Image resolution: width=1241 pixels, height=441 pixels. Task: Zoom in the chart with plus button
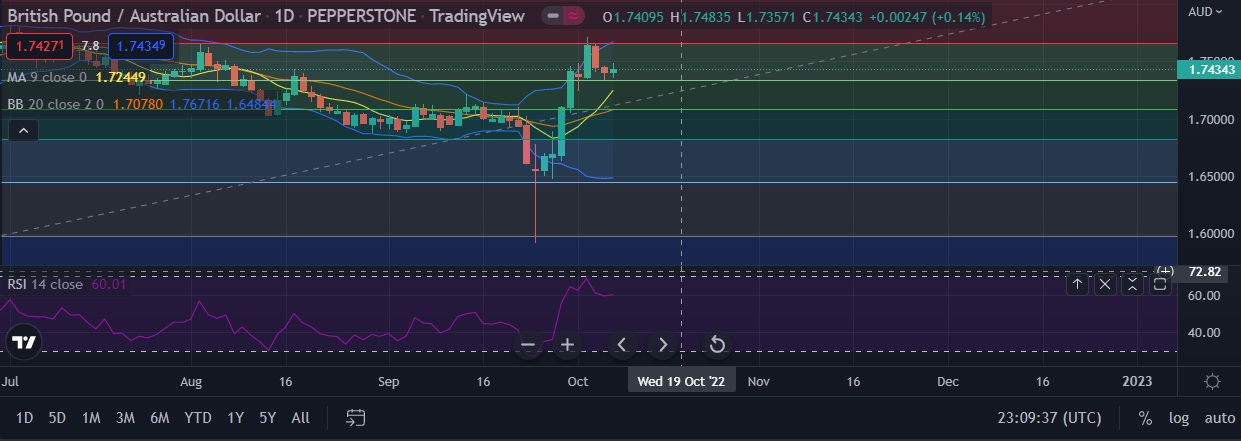pos(568,345)
